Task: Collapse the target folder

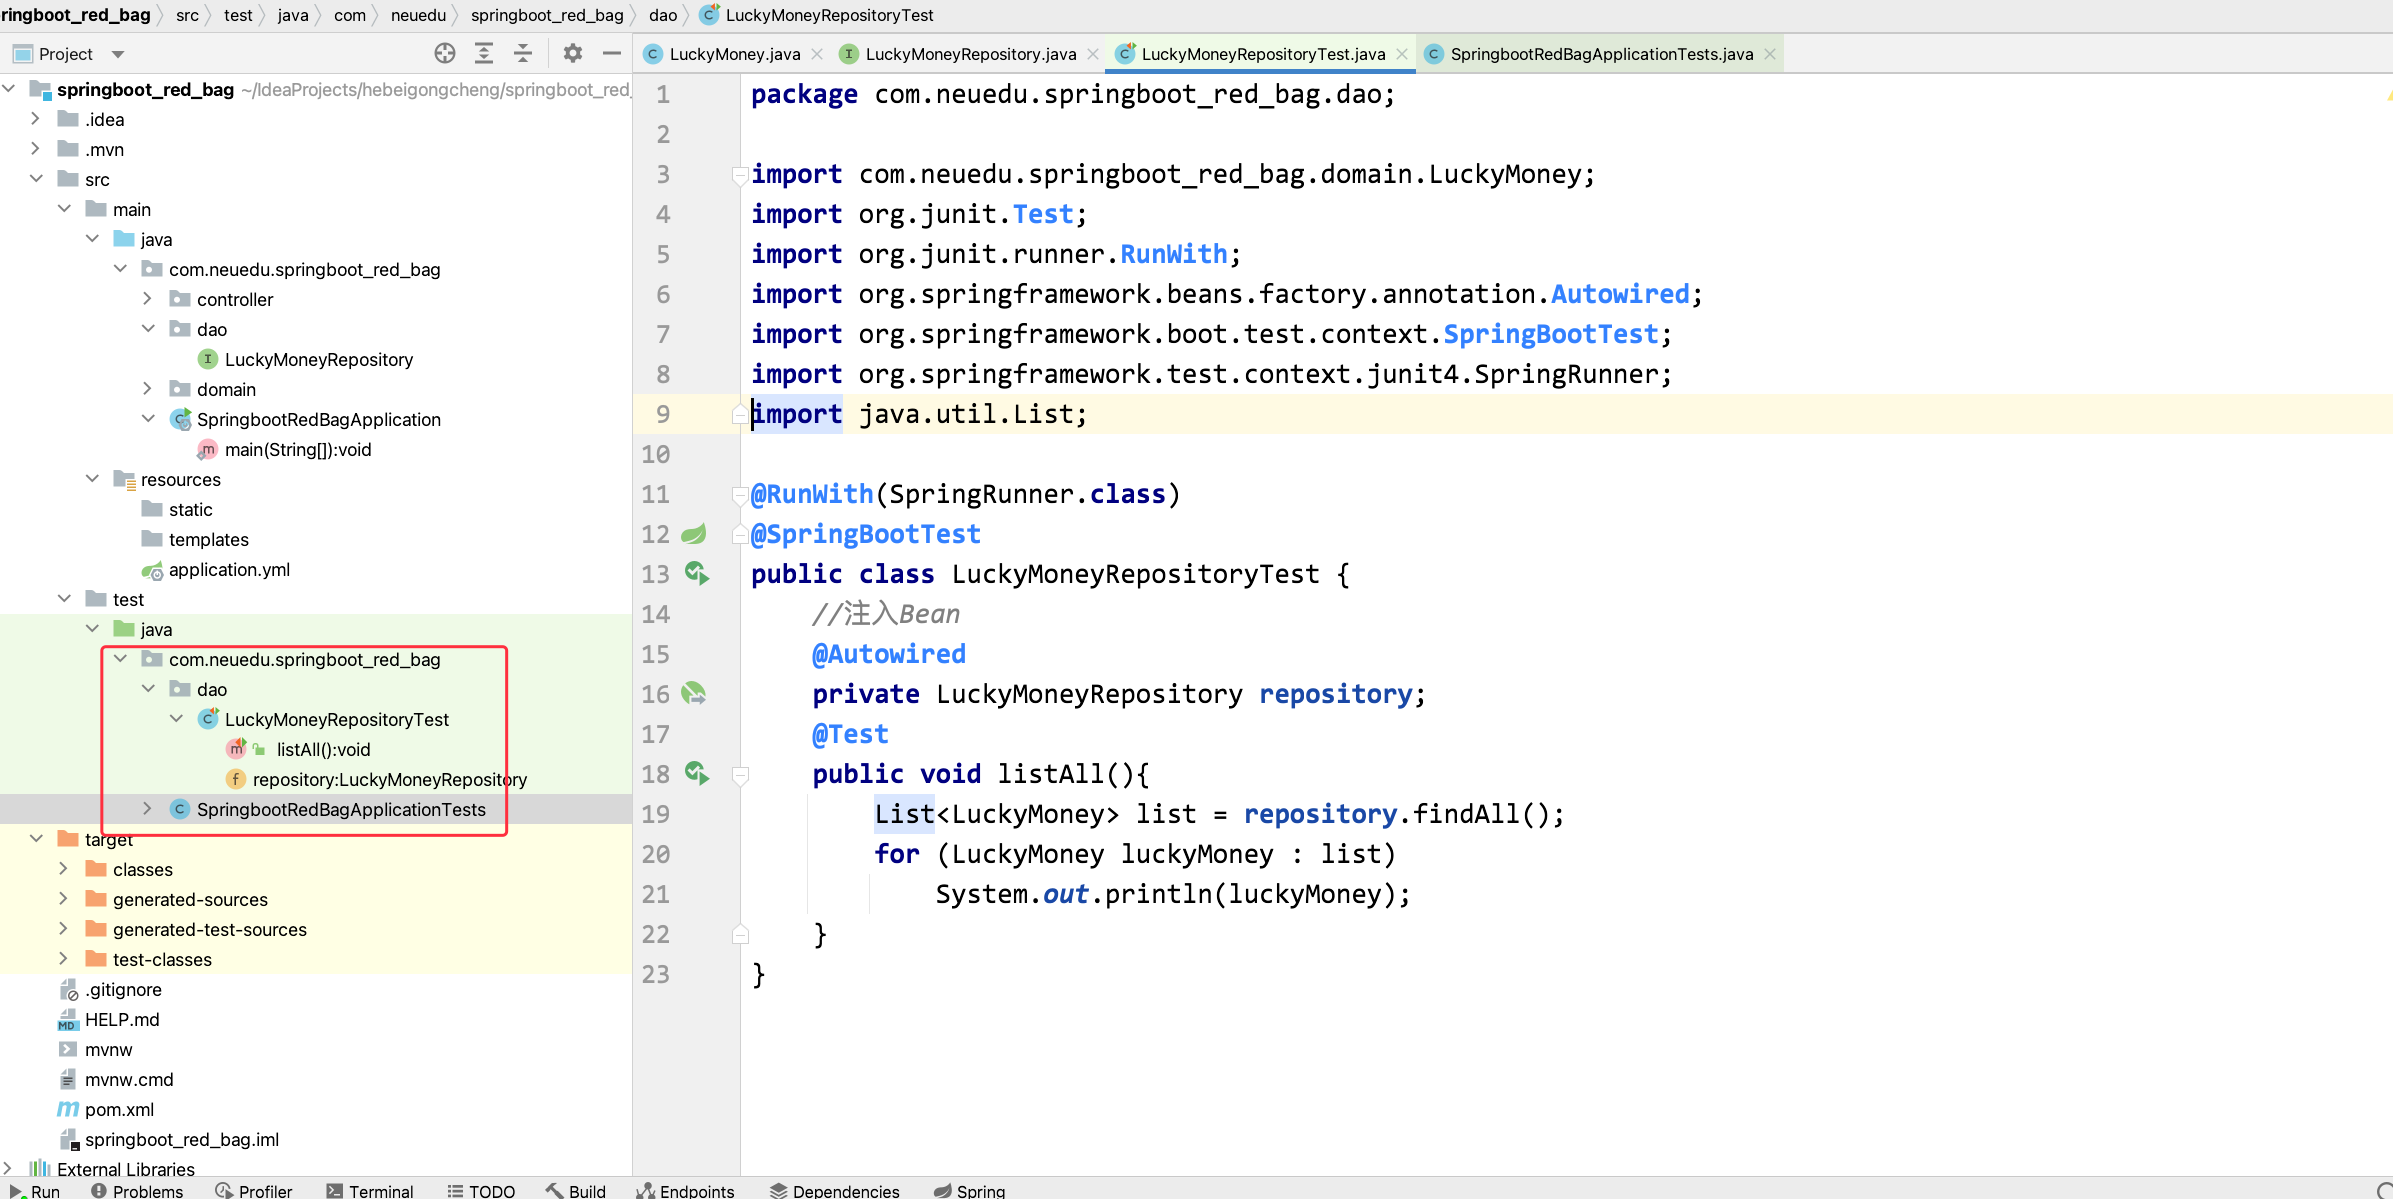Action: [36, 839]
